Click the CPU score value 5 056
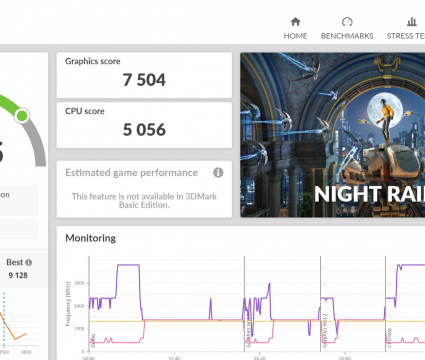Image resolution: width=425 pixels, height=360 pixels. 144,130
